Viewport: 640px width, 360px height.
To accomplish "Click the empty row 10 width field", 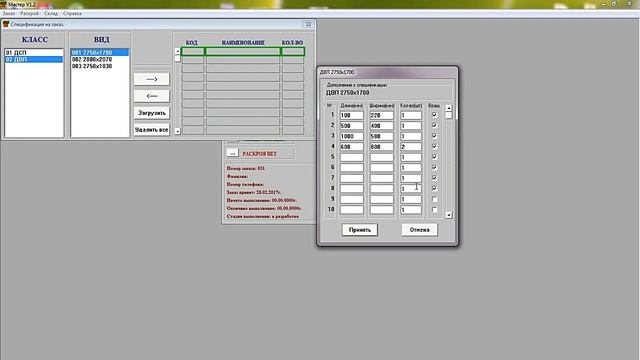I will (382, 210).
